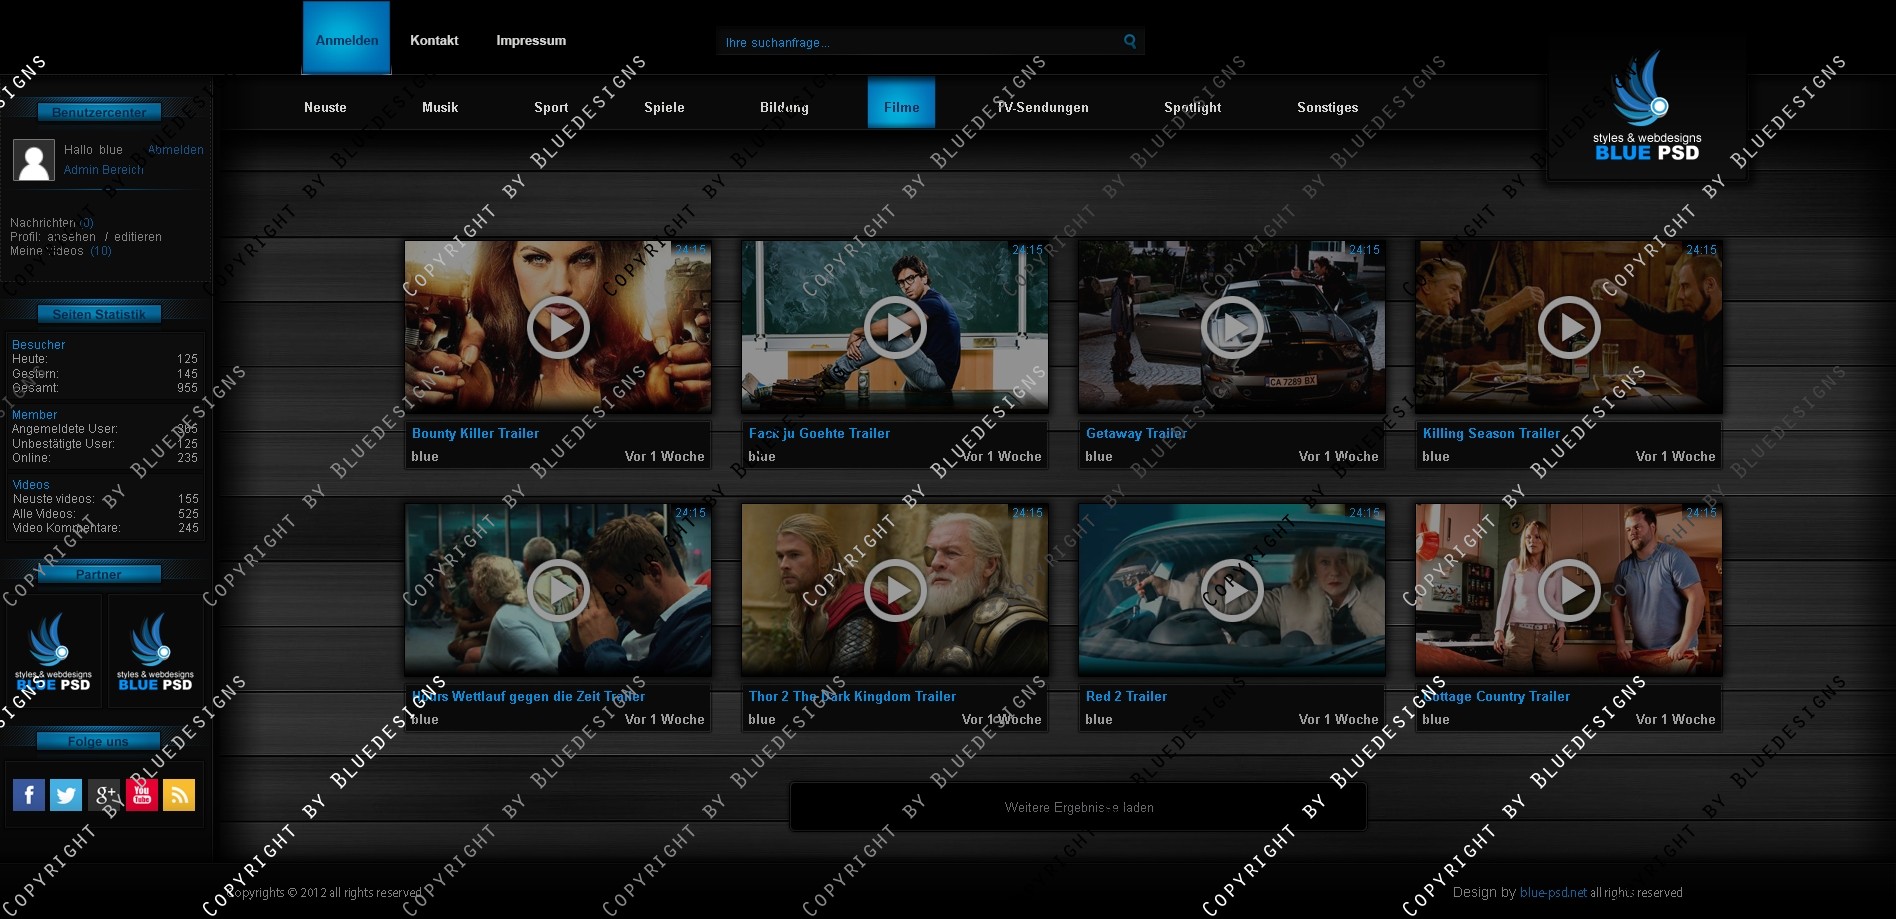Open the Thor 2 Dark Kingdom title
The image size is (1896, 919).
[852, 696]
